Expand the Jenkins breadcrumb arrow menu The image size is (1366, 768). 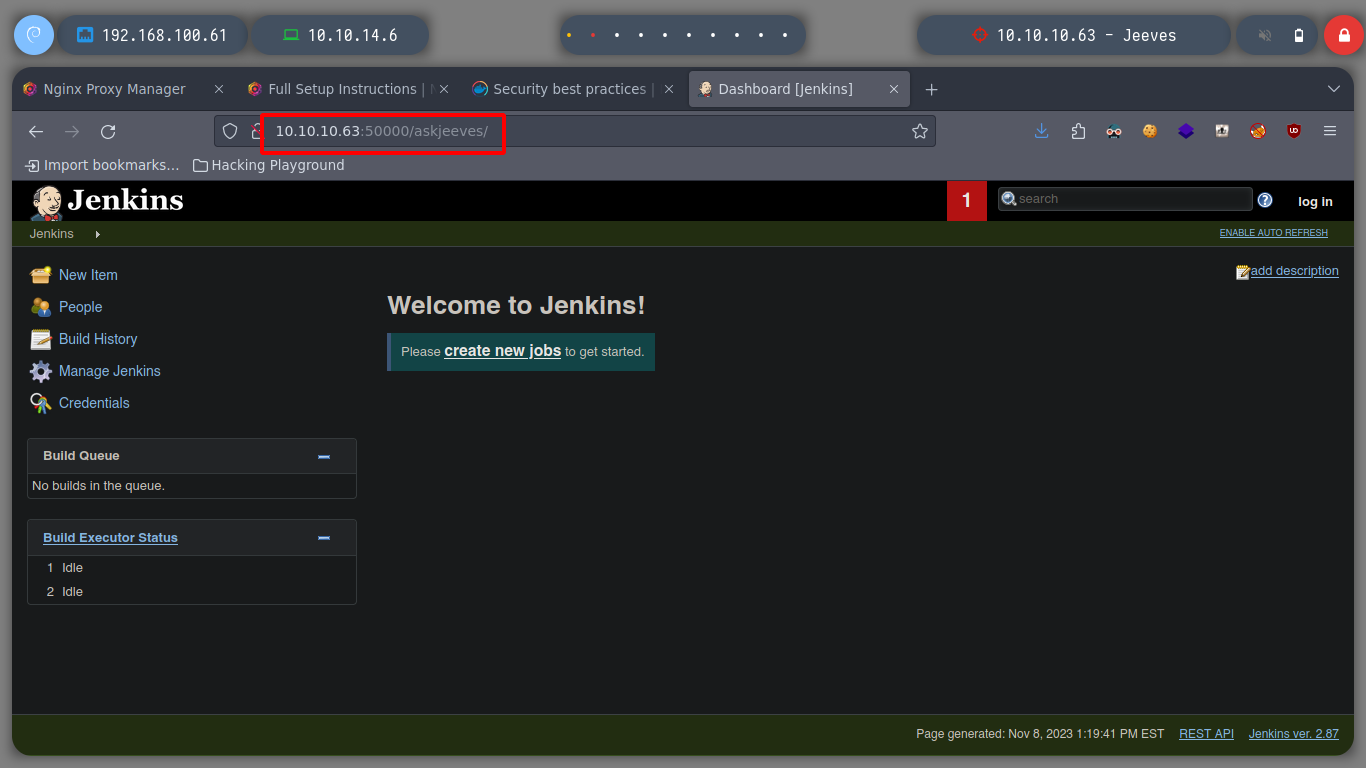tap(97, 234)
